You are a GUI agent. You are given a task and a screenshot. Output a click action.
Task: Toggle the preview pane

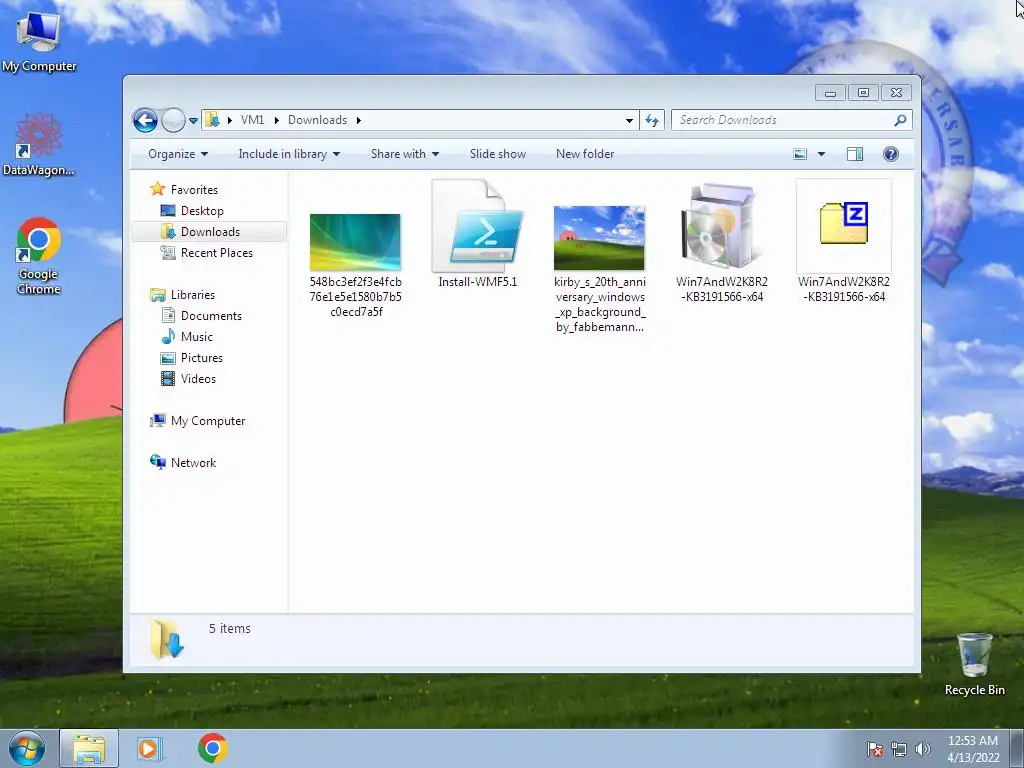855,154
